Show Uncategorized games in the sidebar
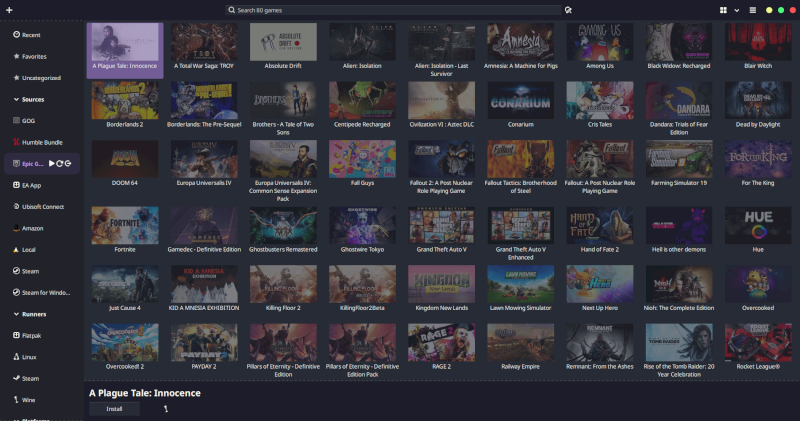Screen dimensions: 800x421 point(42,78)
